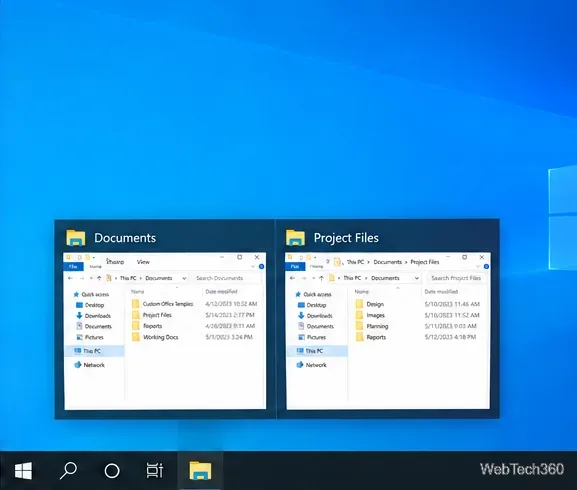Image resolution: width=577 pixels, height=490 pixels.
Task: Open Documents in Project Files sidebar
Action: click(316, 326)
